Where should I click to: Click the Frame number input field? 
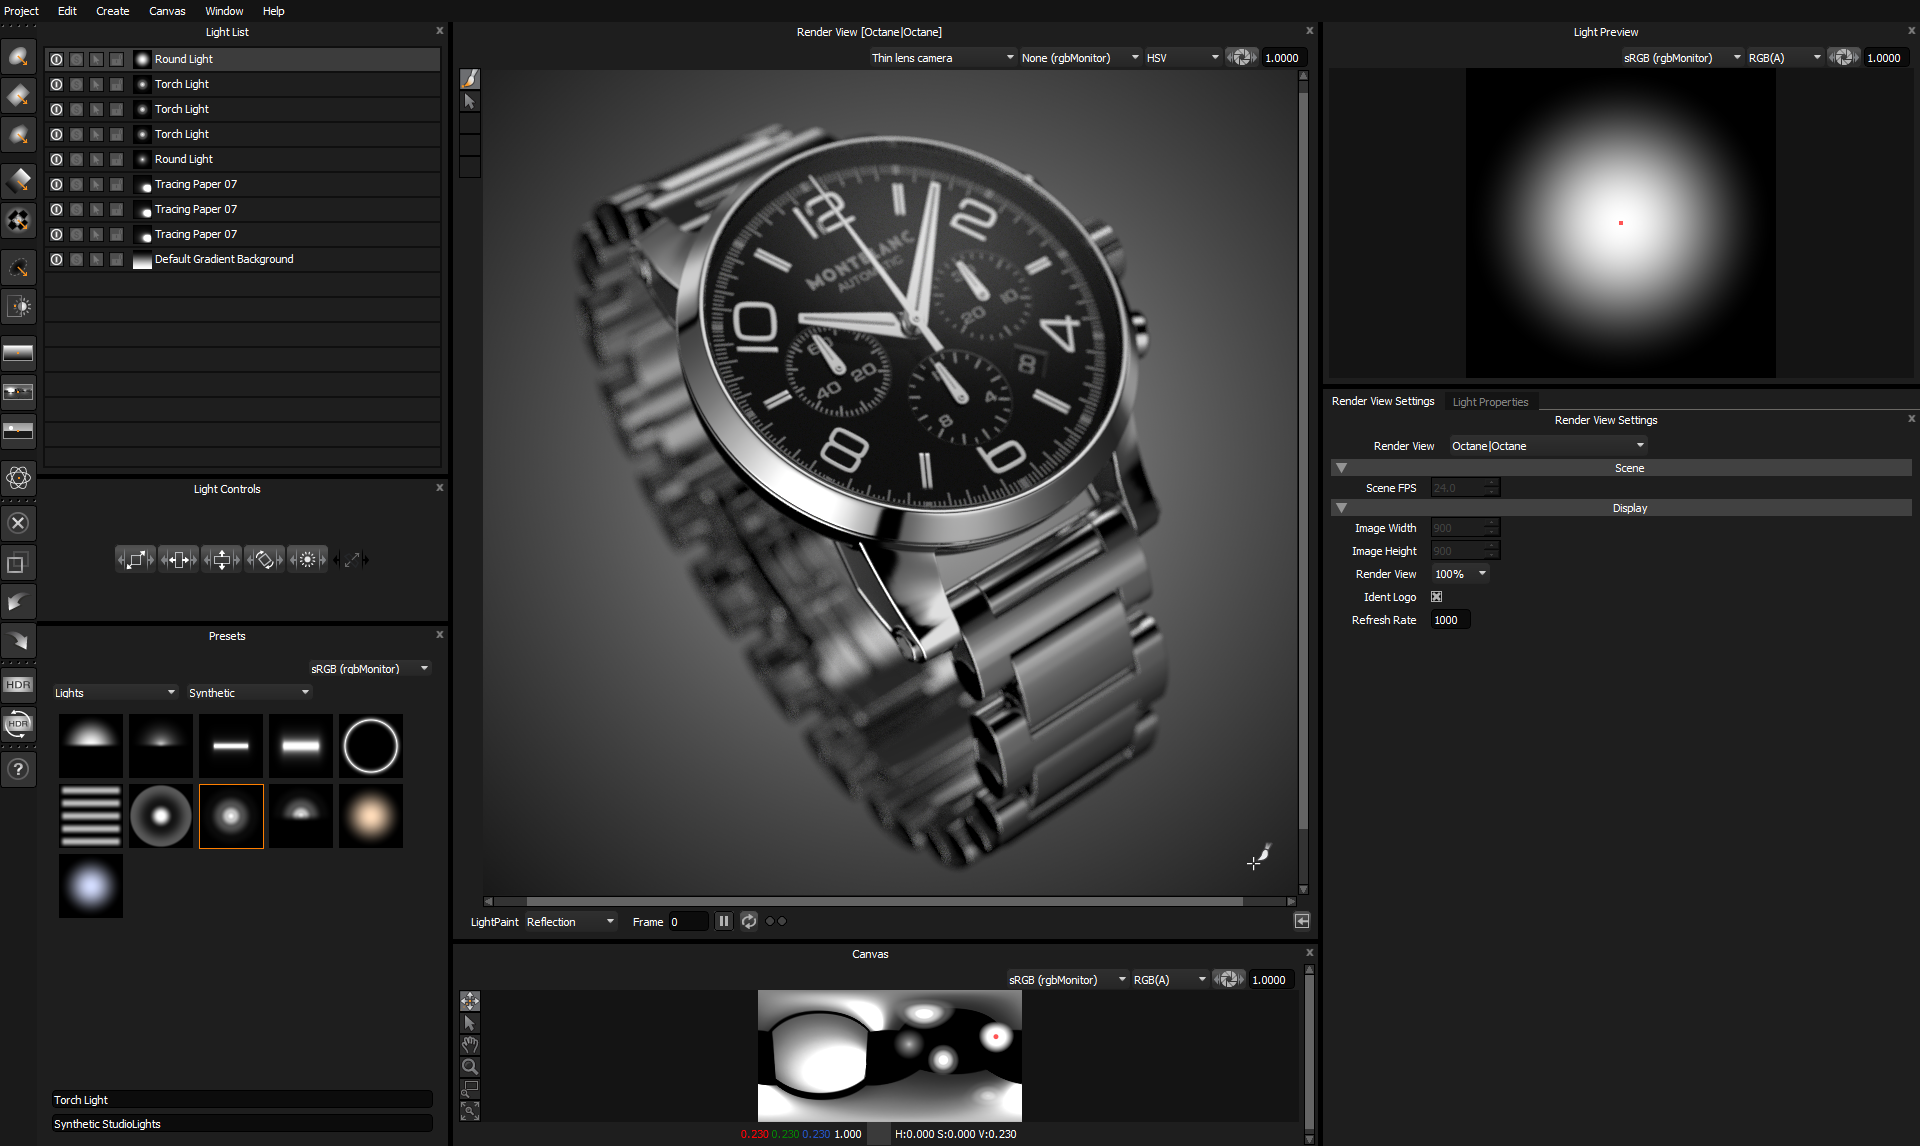click(x=688, y=922)
